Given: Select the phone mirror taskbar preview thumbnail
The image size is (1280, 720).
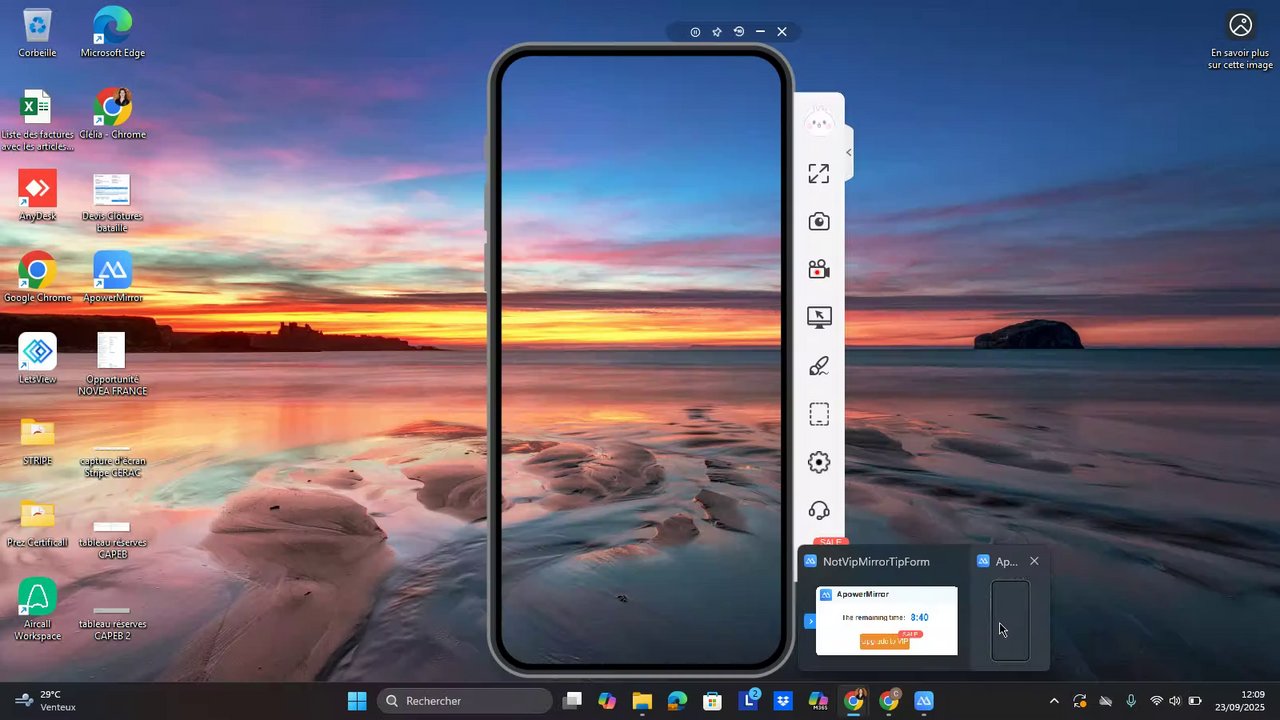Looking at the screenshot, I should tap(1010, 621).
